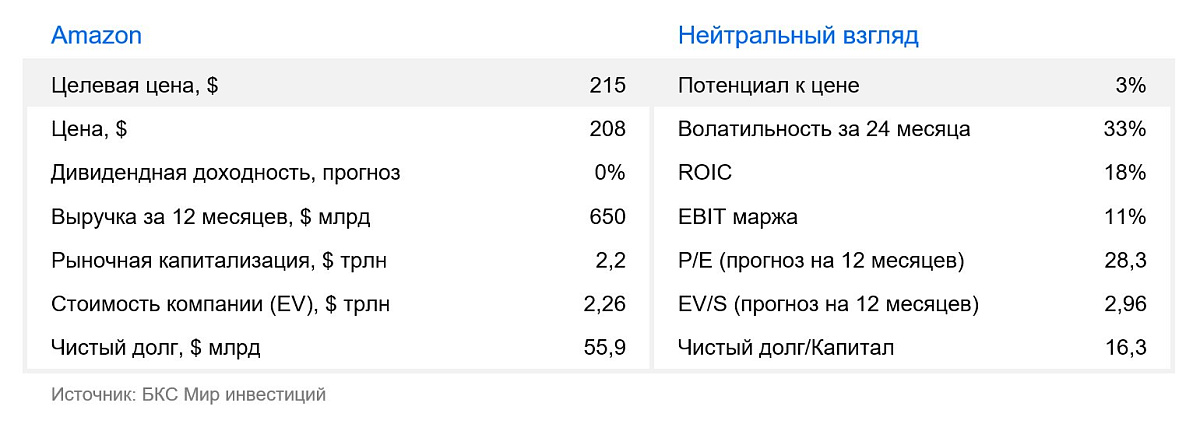
Task: Select the ROIC row label
Action: [x=705, y=173]
